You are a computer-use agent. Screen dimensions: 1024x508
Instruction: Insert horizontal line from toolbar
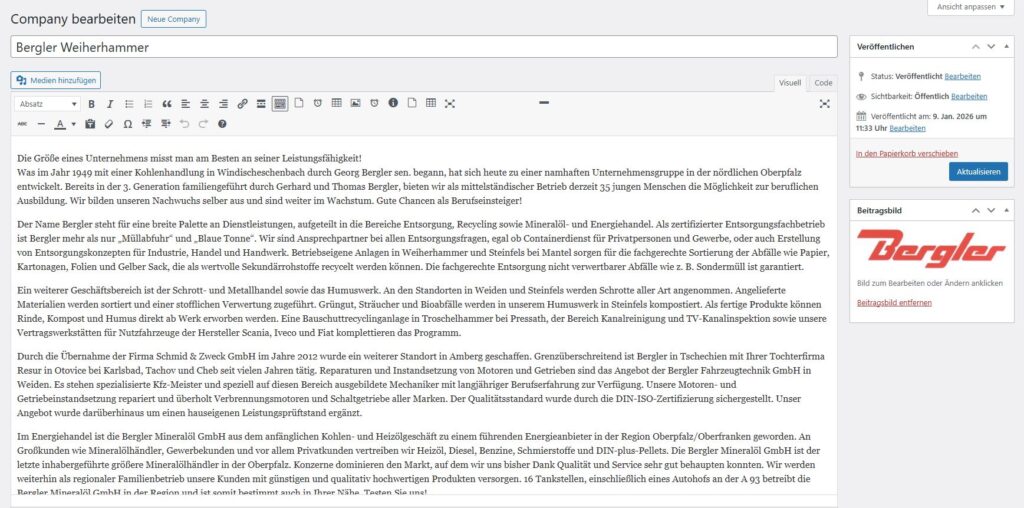41,124
